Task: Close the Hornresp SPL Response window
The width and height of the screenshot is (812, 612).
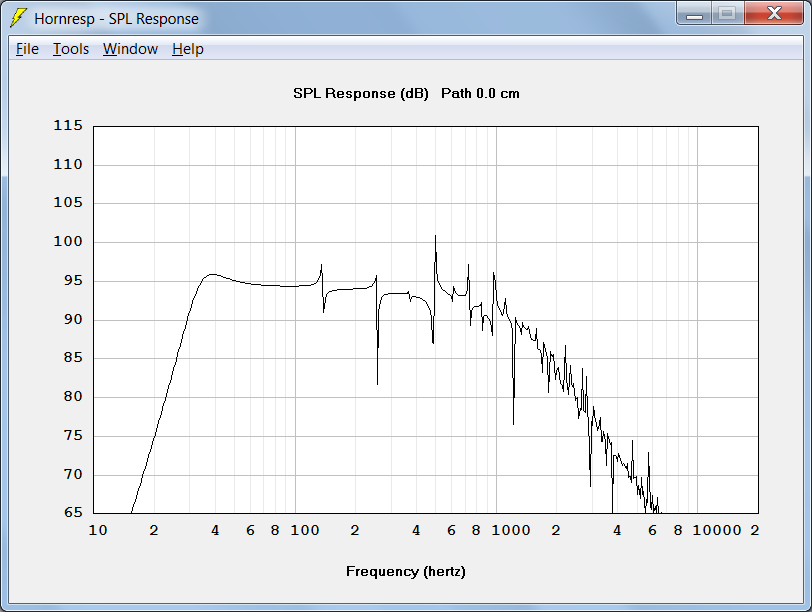Action: 774,14
